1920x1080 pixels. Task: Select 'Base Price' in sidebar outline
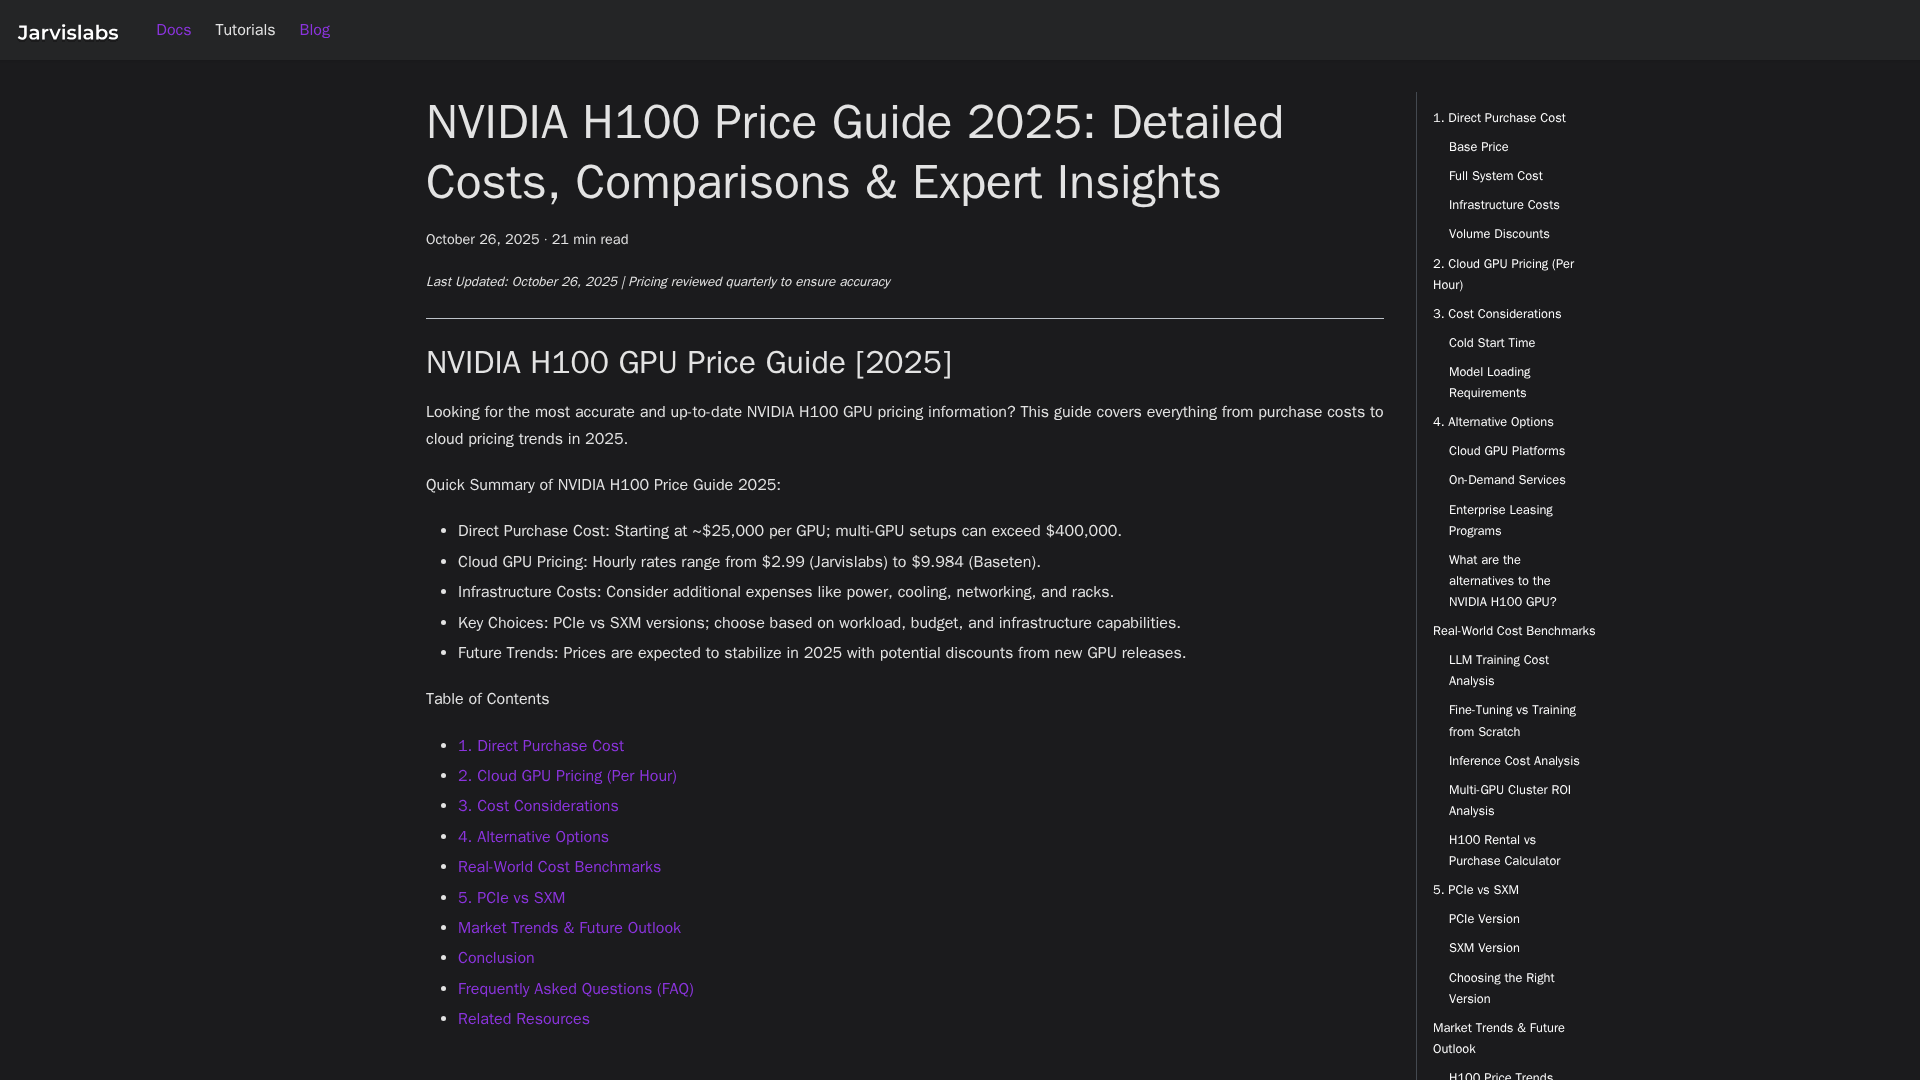point(1478,147)
